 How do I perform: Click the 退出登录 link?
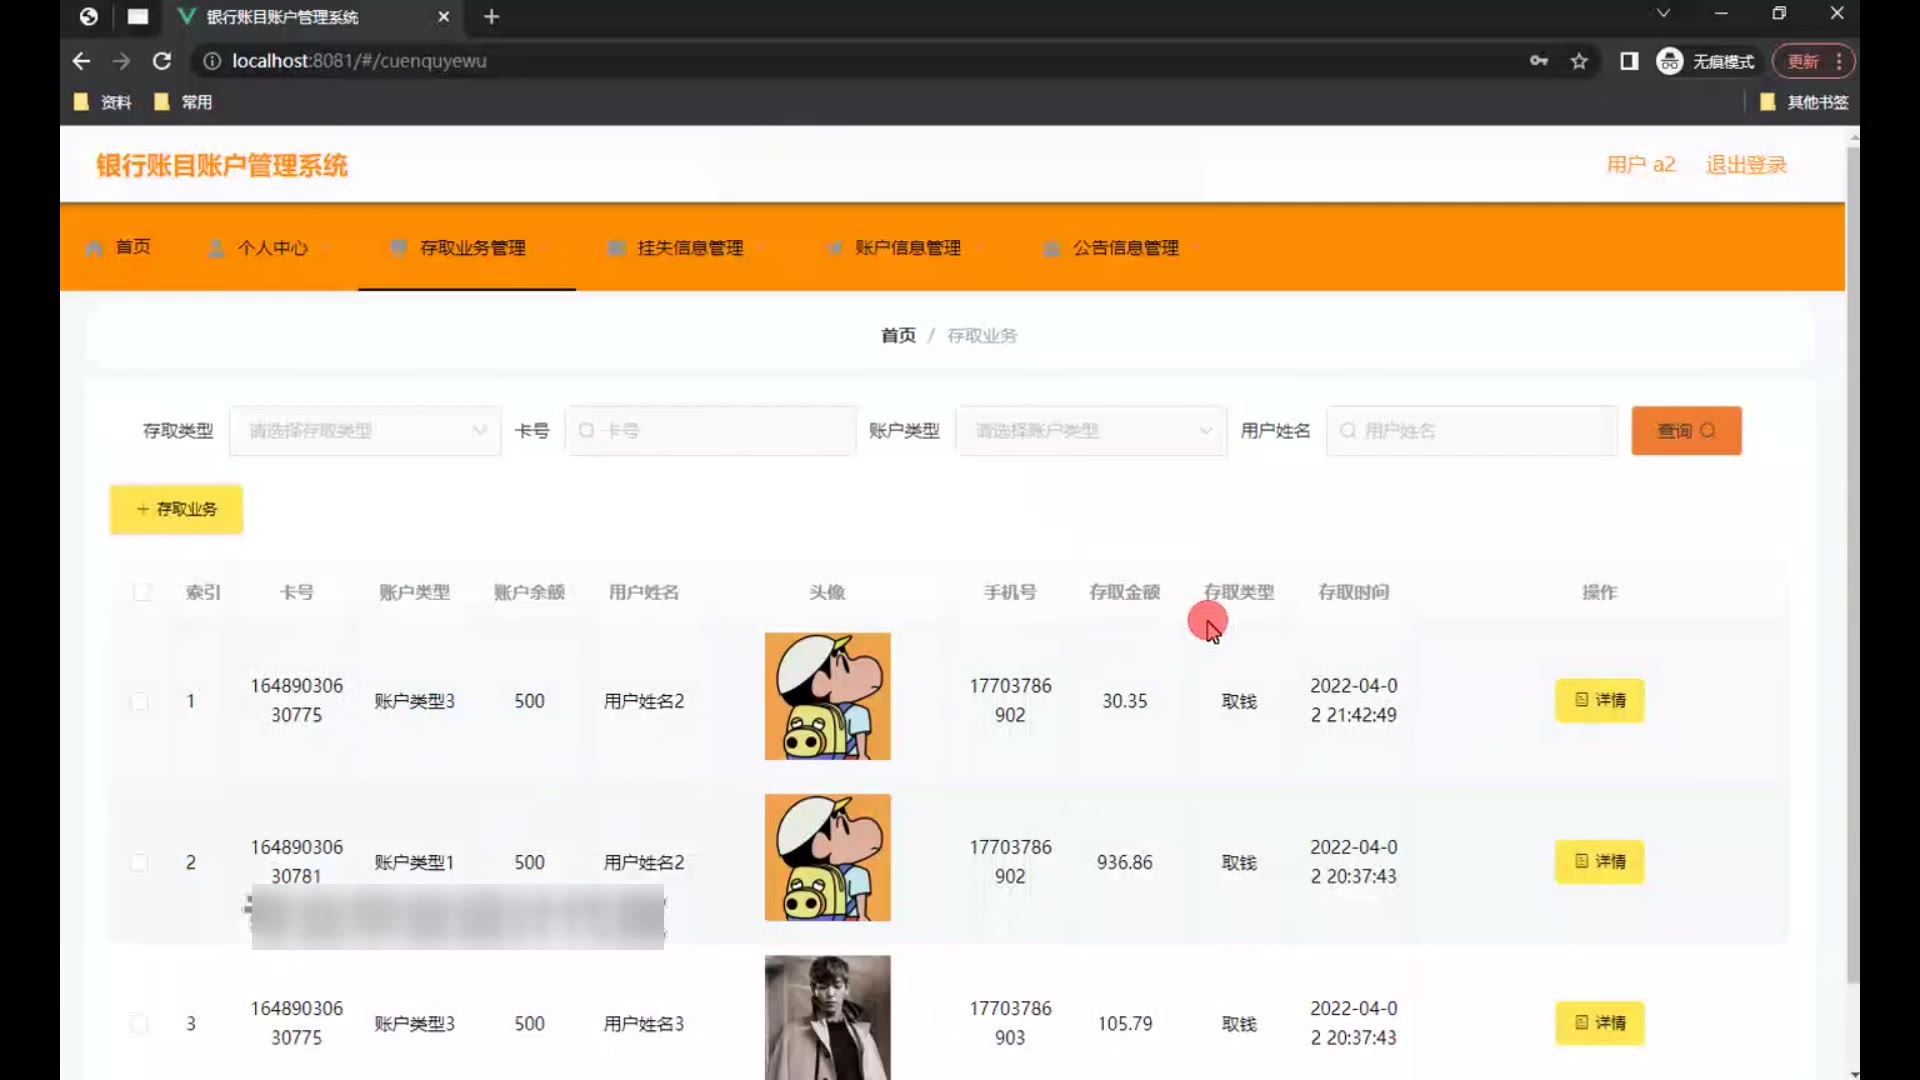[1745, 165]
